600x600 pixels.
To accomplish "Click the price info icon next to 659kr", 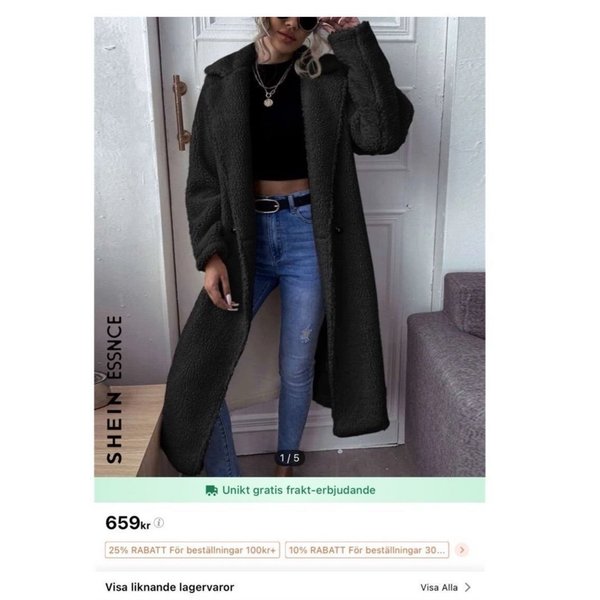I will (159, 522).
